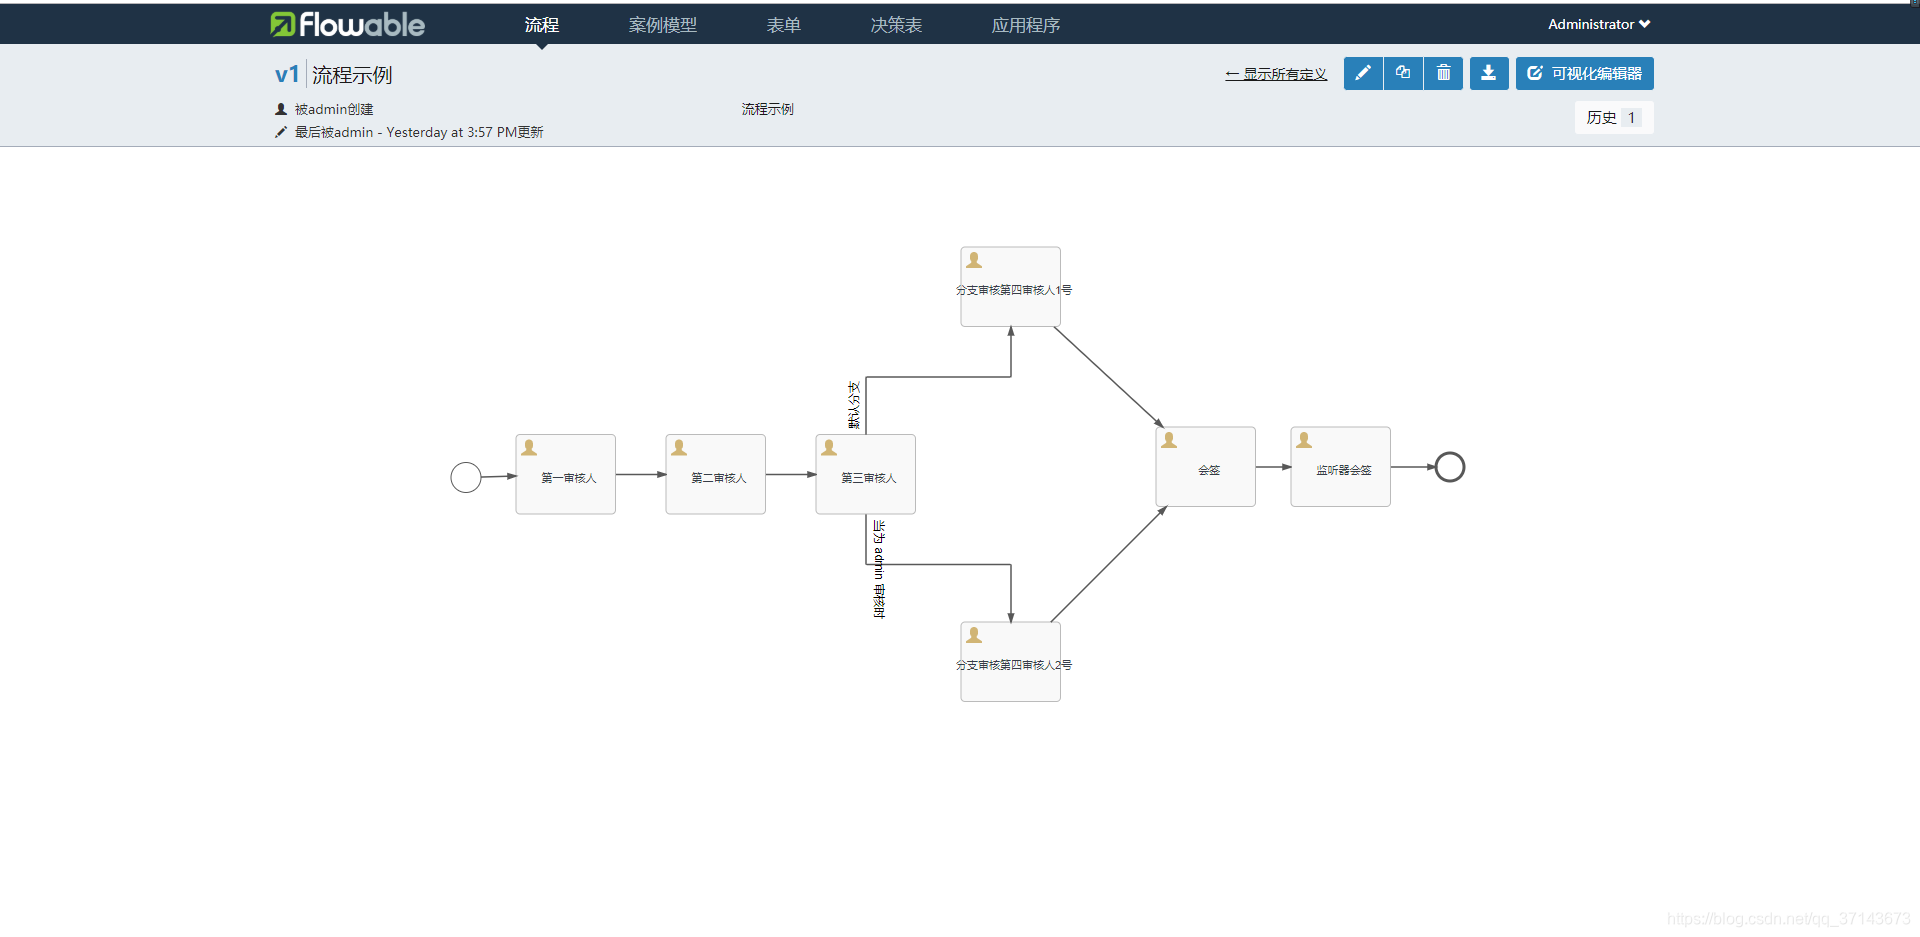Click the 流程示例 description text
Viewport: 1920px width, 937px height.
pyautogui.click(x=768, y=109)
